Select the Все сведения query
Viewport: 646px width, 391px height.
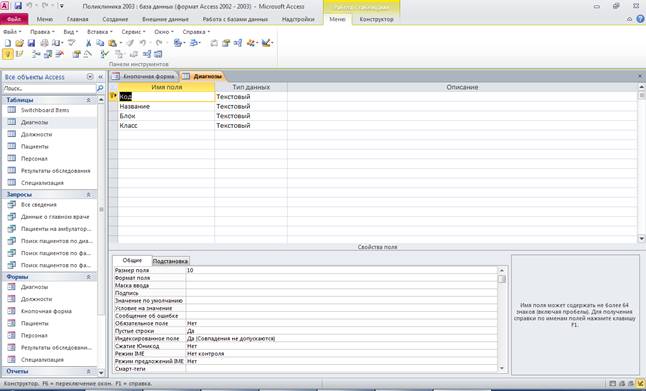39,205
